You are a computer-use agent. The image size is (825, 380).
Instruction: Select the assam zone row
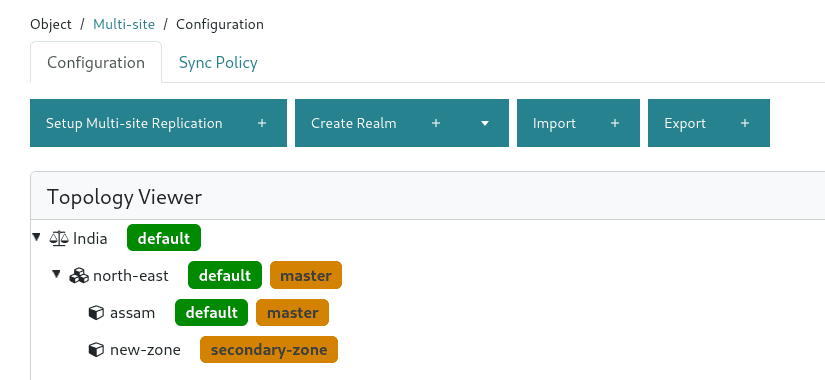pos(133,313)
